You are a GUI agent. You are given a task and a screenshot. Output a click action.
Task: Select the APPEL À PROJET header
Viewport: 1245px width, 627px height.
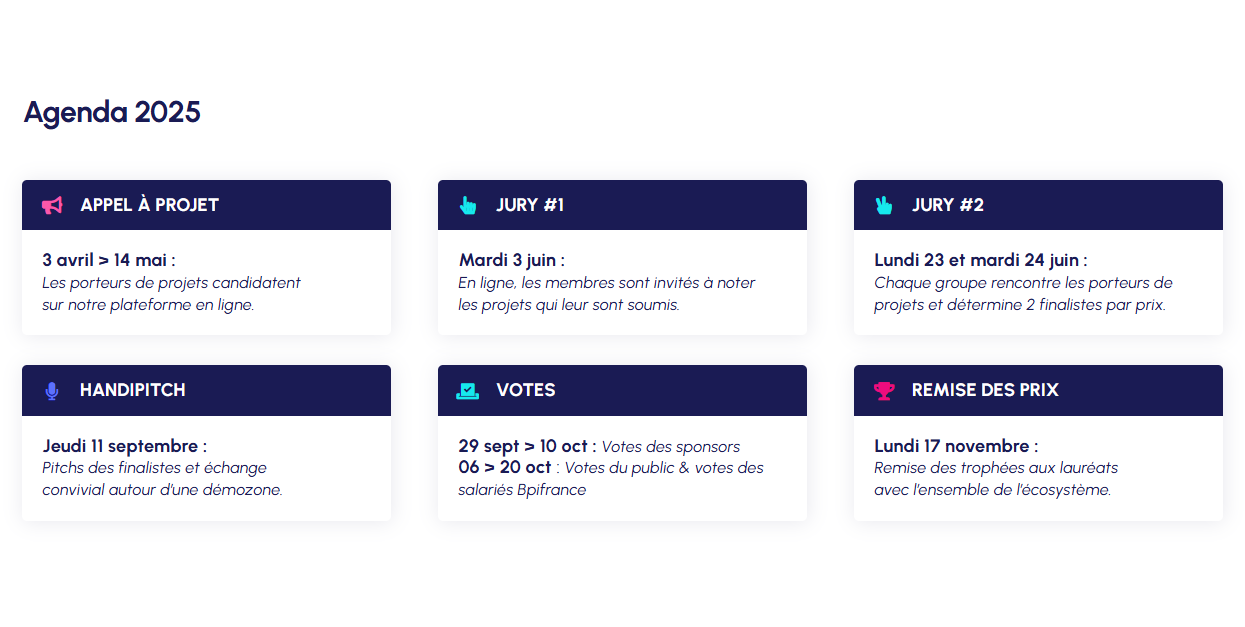206,205
